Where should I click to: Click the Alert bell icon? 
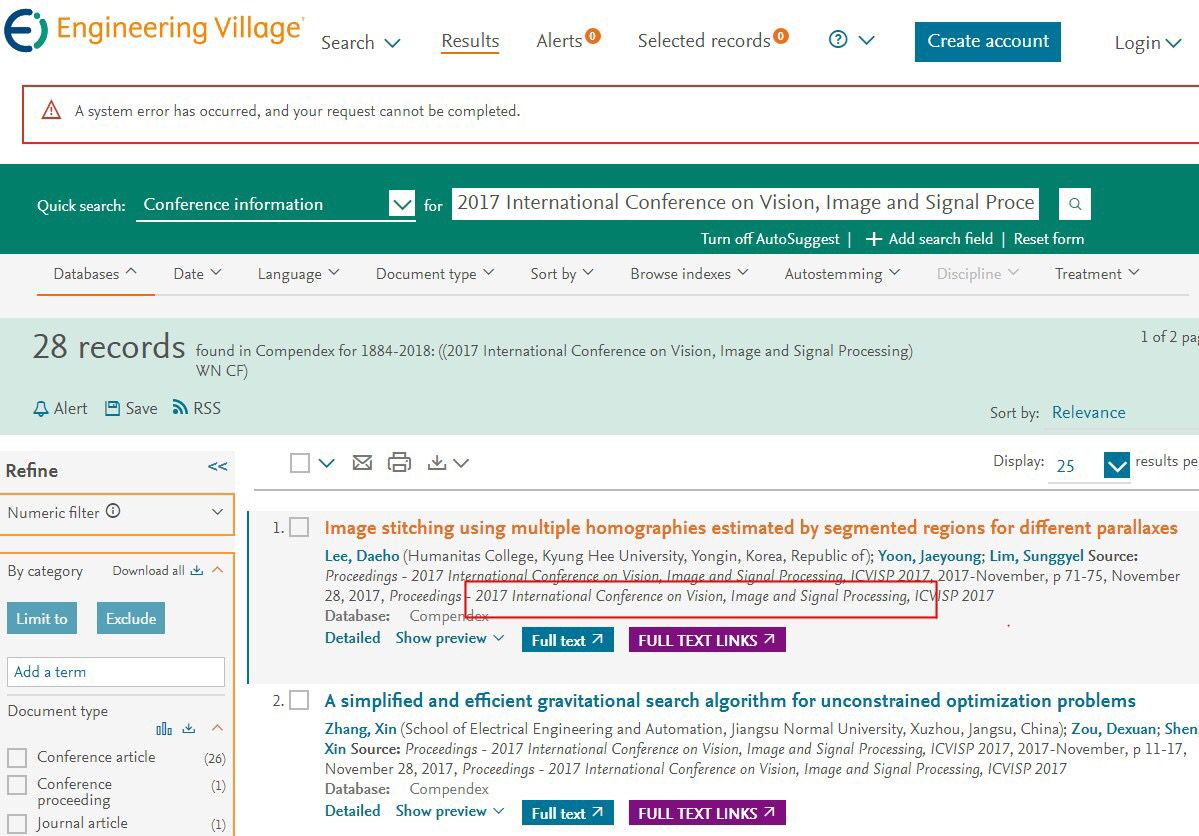click(41, 408)
